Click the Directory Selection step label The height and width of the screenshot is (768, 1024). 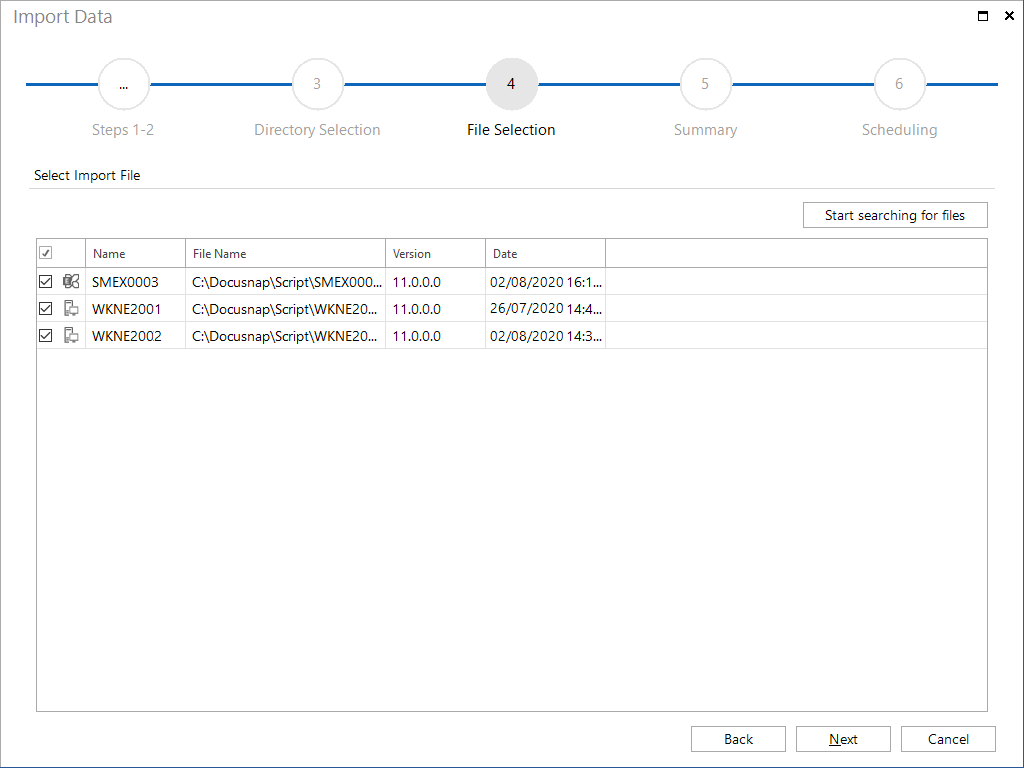(x=317, y=130)
